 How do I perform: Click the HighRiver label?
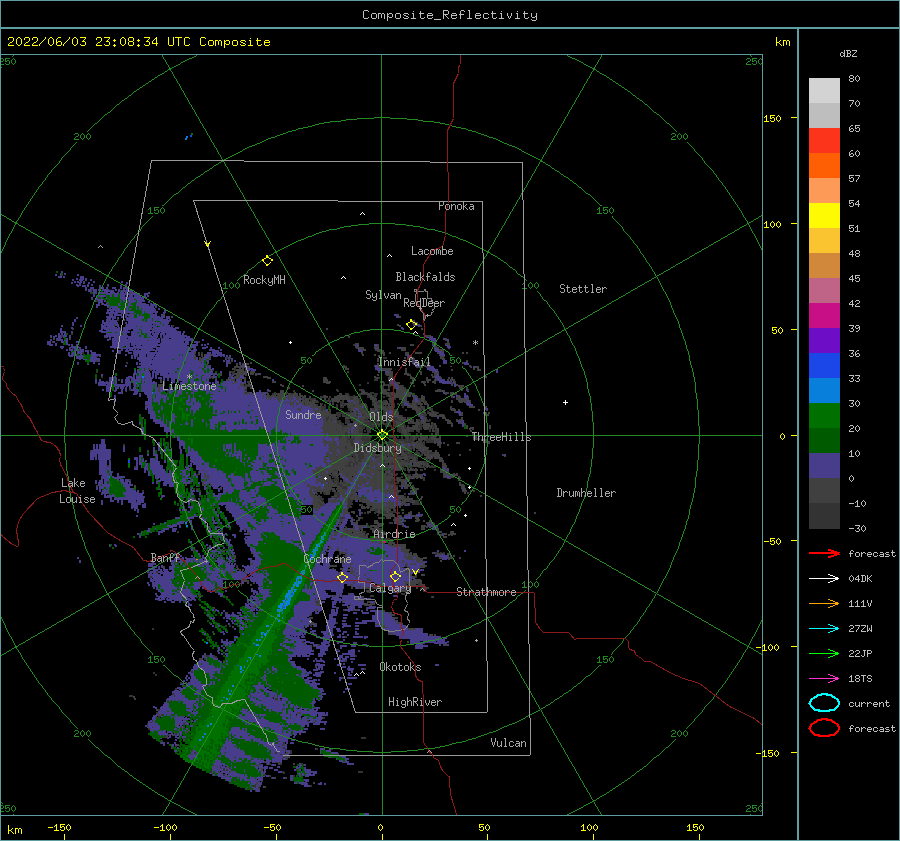pyautogui.click(x=415, y=702)
